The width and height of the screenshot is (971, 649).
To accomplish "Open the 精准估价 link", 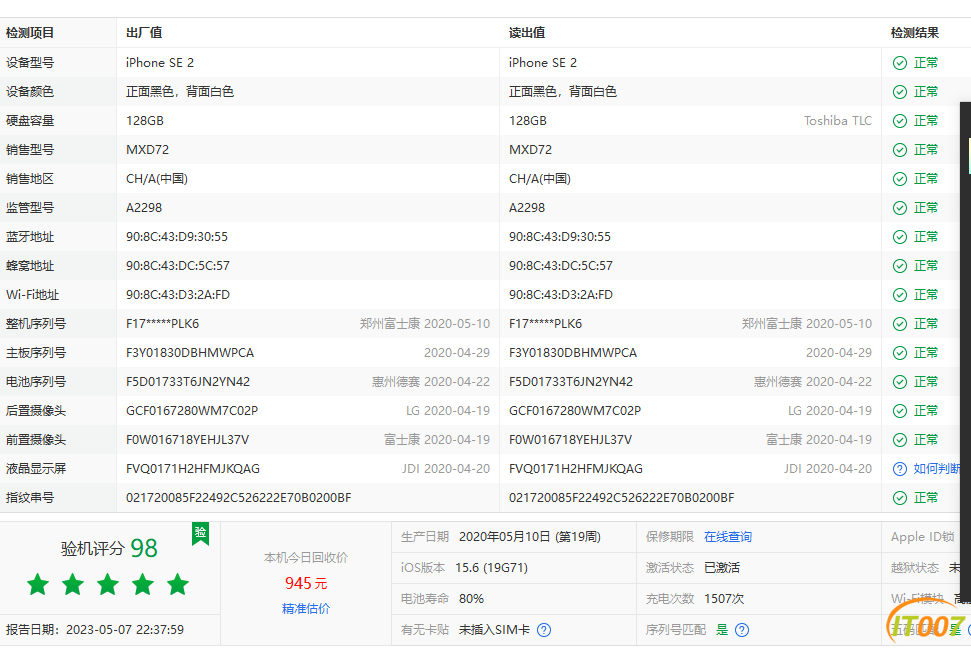I will click(306, 609).
